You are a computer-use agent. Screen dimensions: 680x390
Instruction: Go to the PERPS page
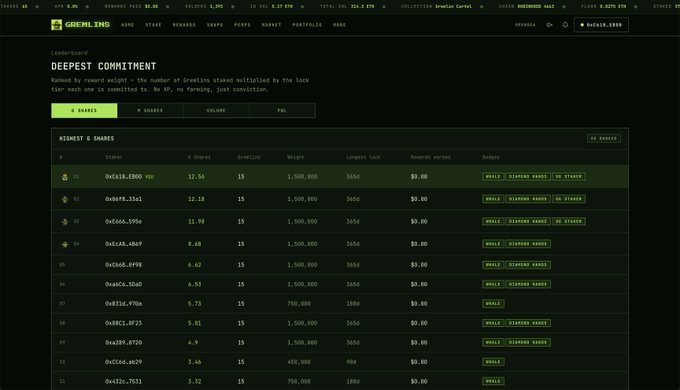[x=242, y=25]
